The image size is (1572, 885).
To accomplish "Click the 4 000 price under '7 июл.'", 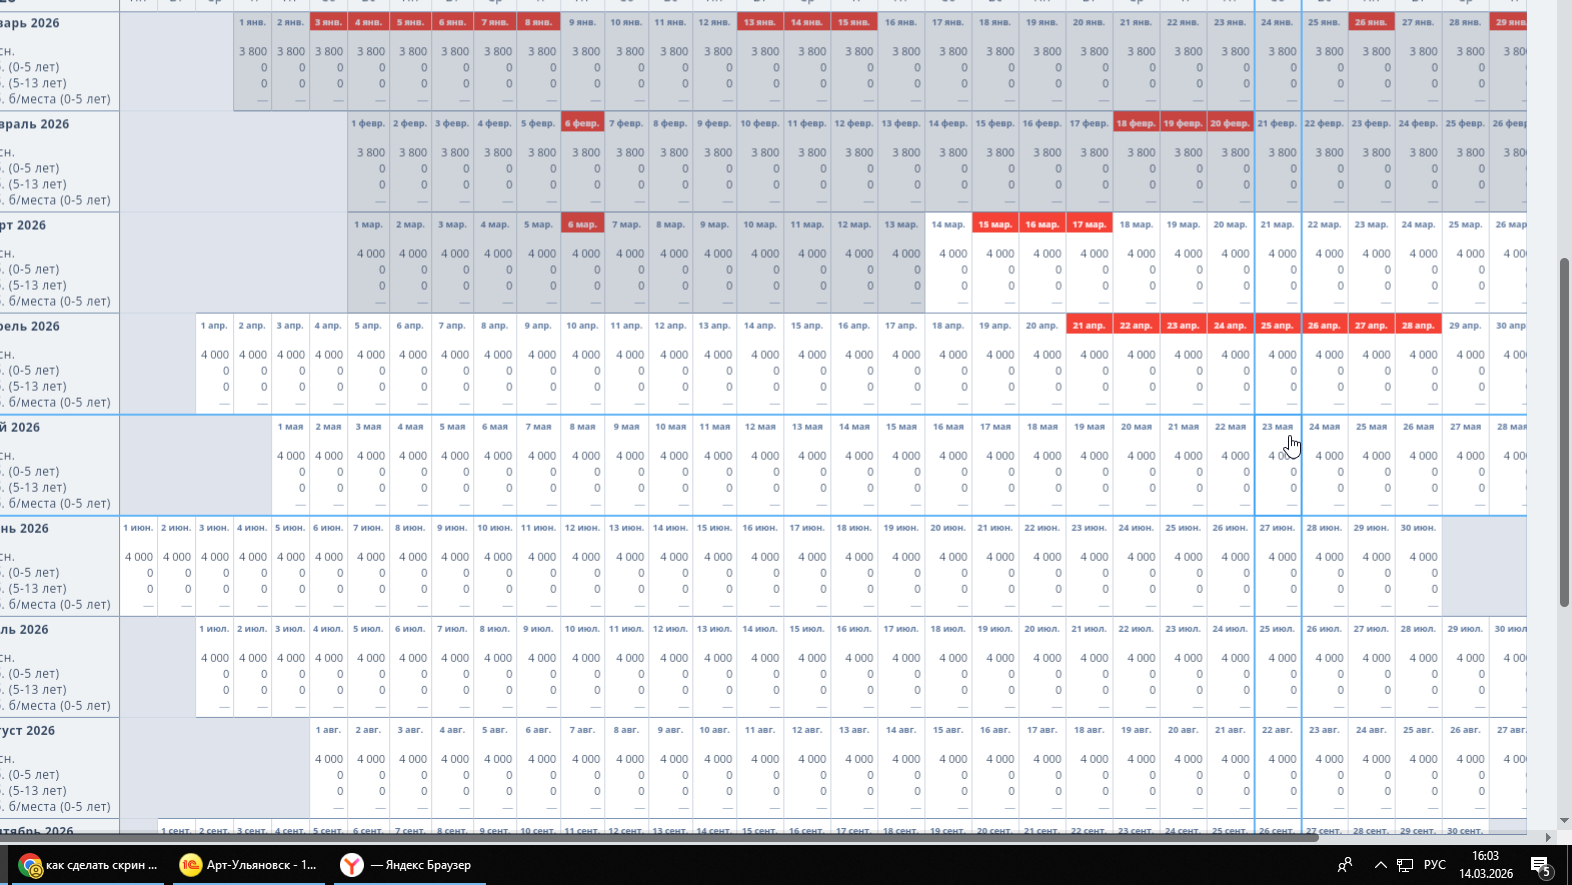I will point(455,657).
